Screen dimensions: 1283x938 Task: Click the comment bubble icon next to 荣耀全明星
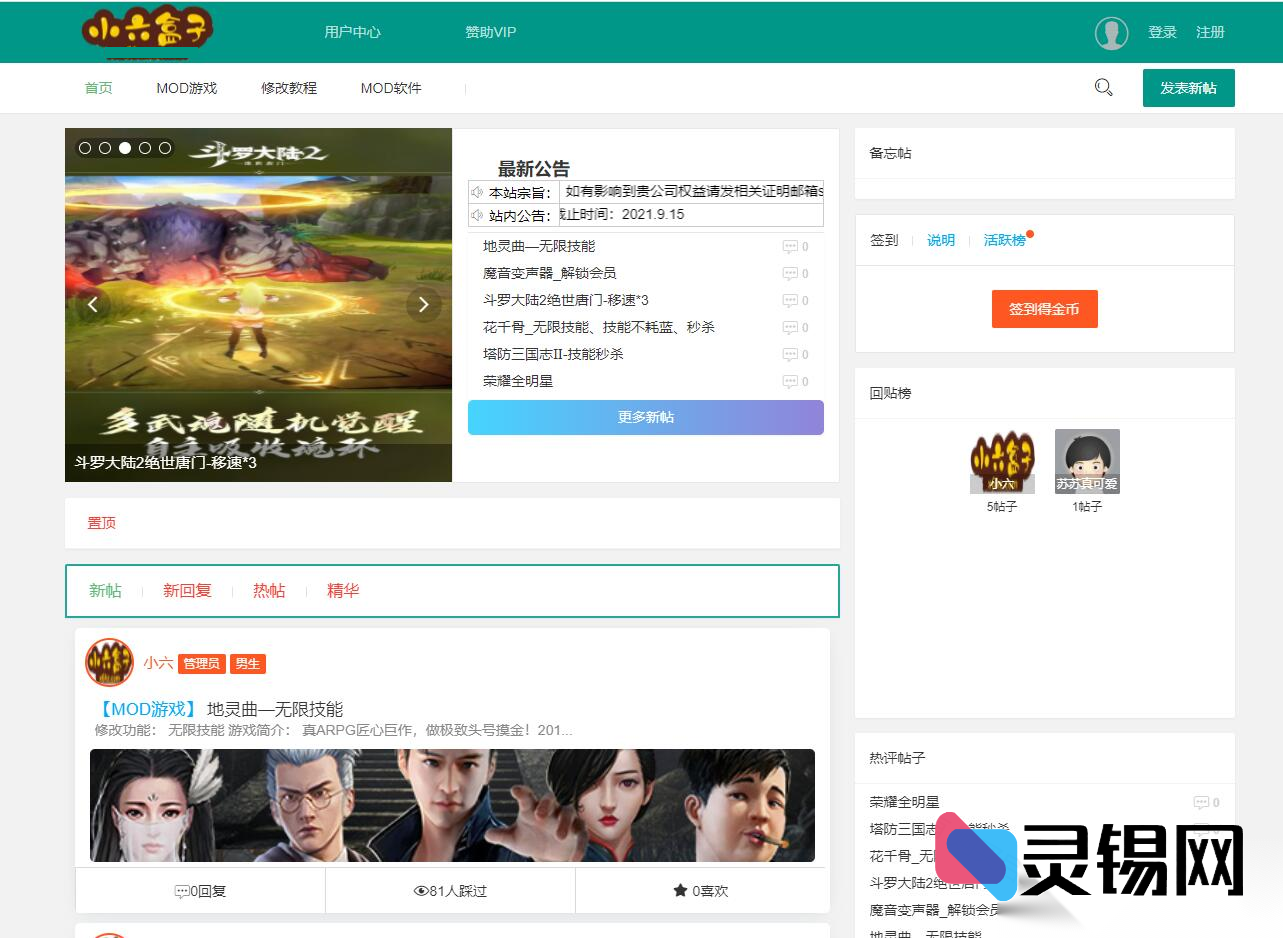(1202, 802)
